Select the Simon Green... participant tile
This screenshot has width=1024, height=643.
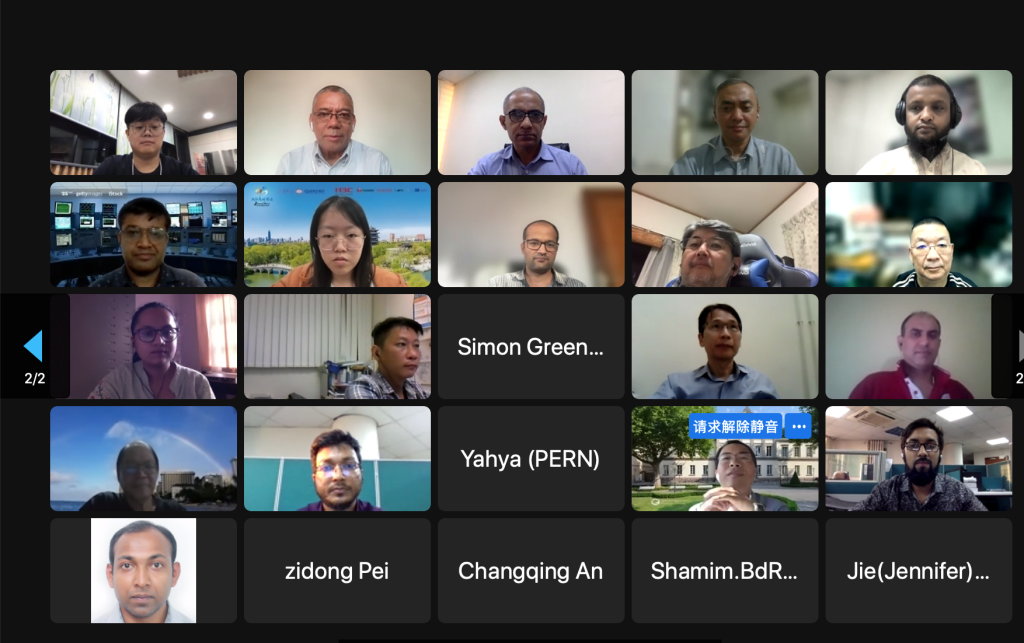531,347
